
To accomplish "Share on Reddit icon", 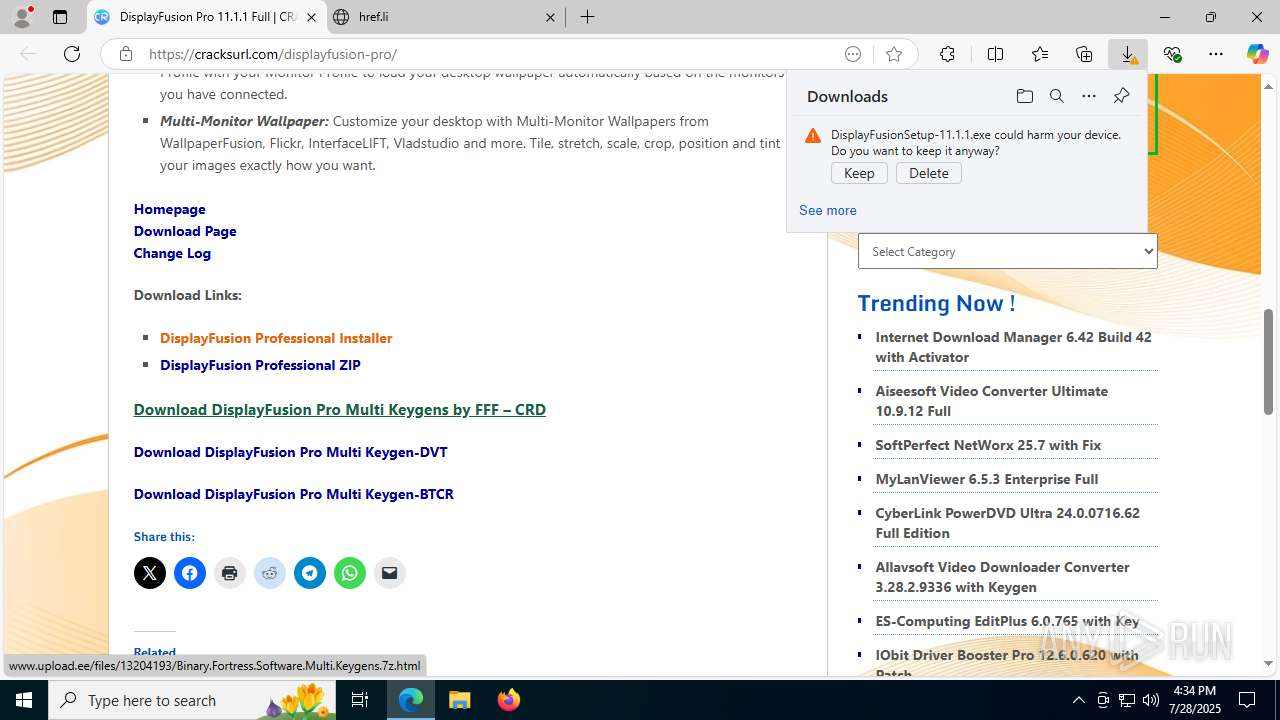I will pos(270,573).
